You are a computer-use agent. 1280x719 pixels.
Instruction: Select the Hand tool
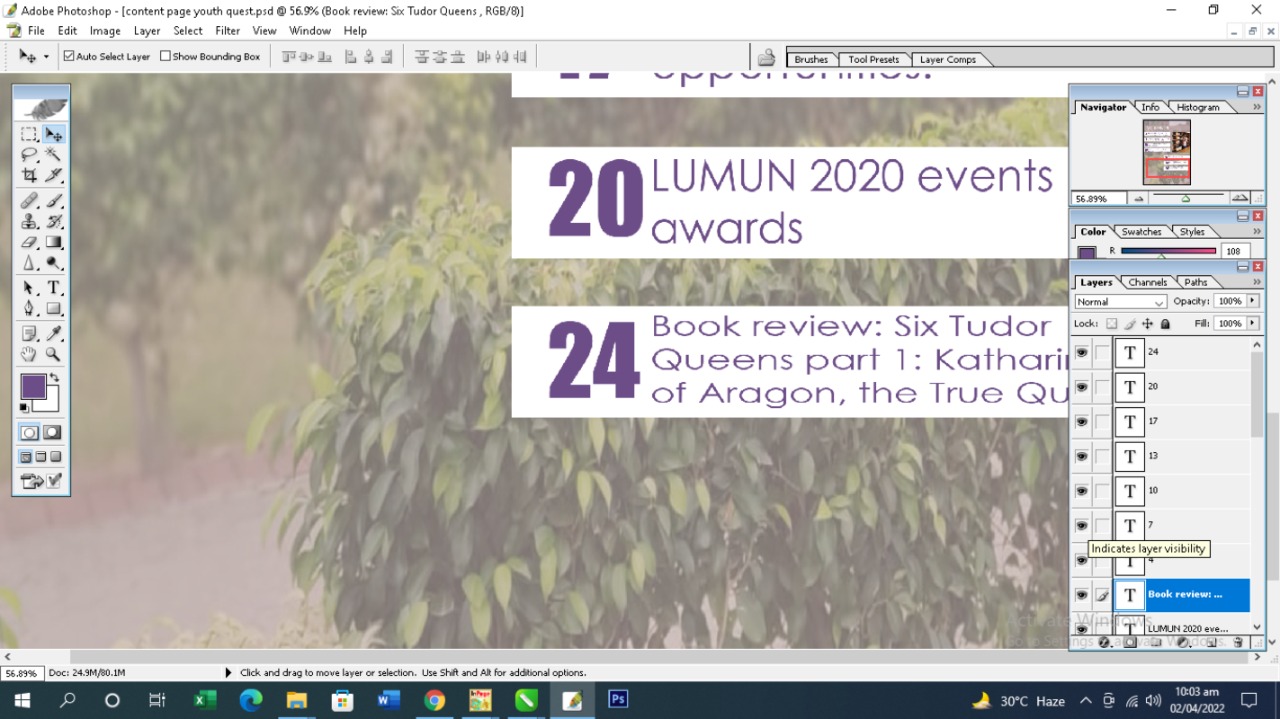click(29, 355)
